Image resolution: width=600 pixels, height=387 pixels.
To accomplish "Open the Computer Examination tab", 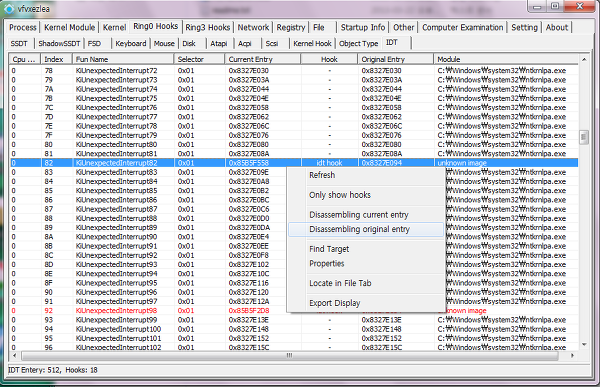I will [x=463, y=28].
